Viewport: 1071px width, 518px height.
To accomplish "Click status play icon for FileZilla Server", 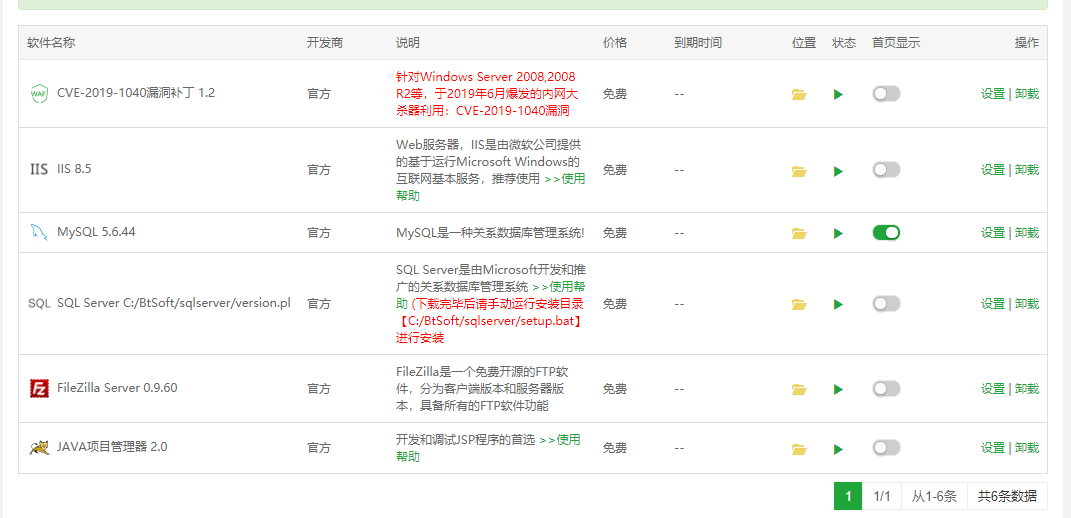I will [838, 390].
